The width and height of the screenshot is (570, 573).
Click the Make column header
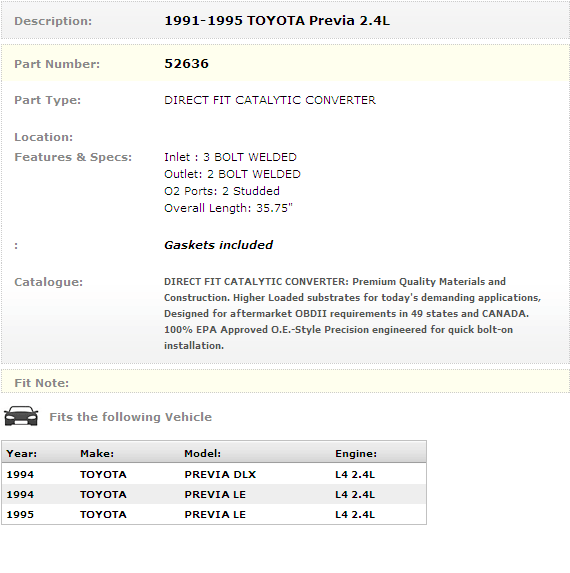(97, 454)
